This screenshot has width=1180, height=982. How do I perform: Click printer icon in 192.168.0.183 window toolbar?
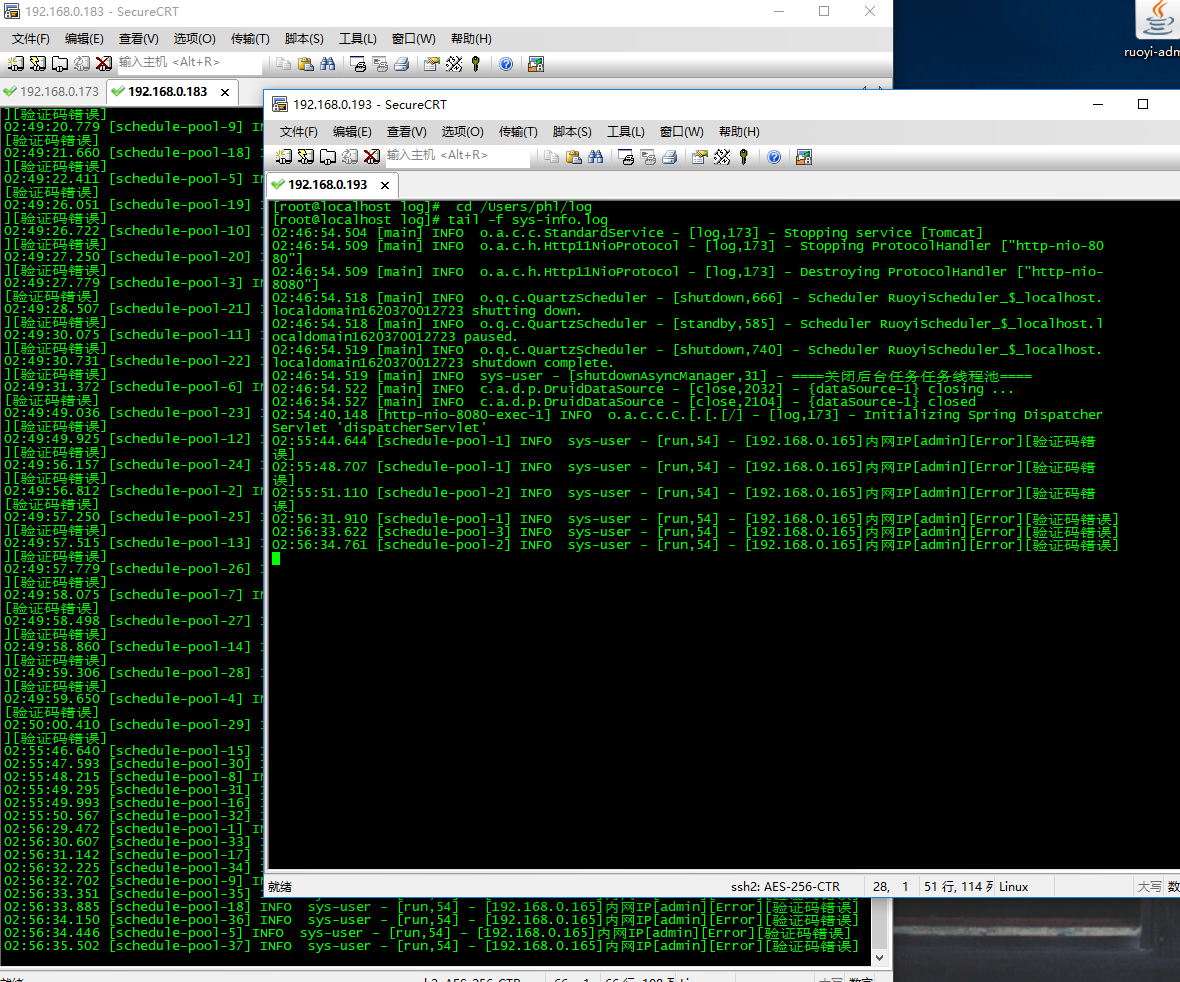[402, 64]
